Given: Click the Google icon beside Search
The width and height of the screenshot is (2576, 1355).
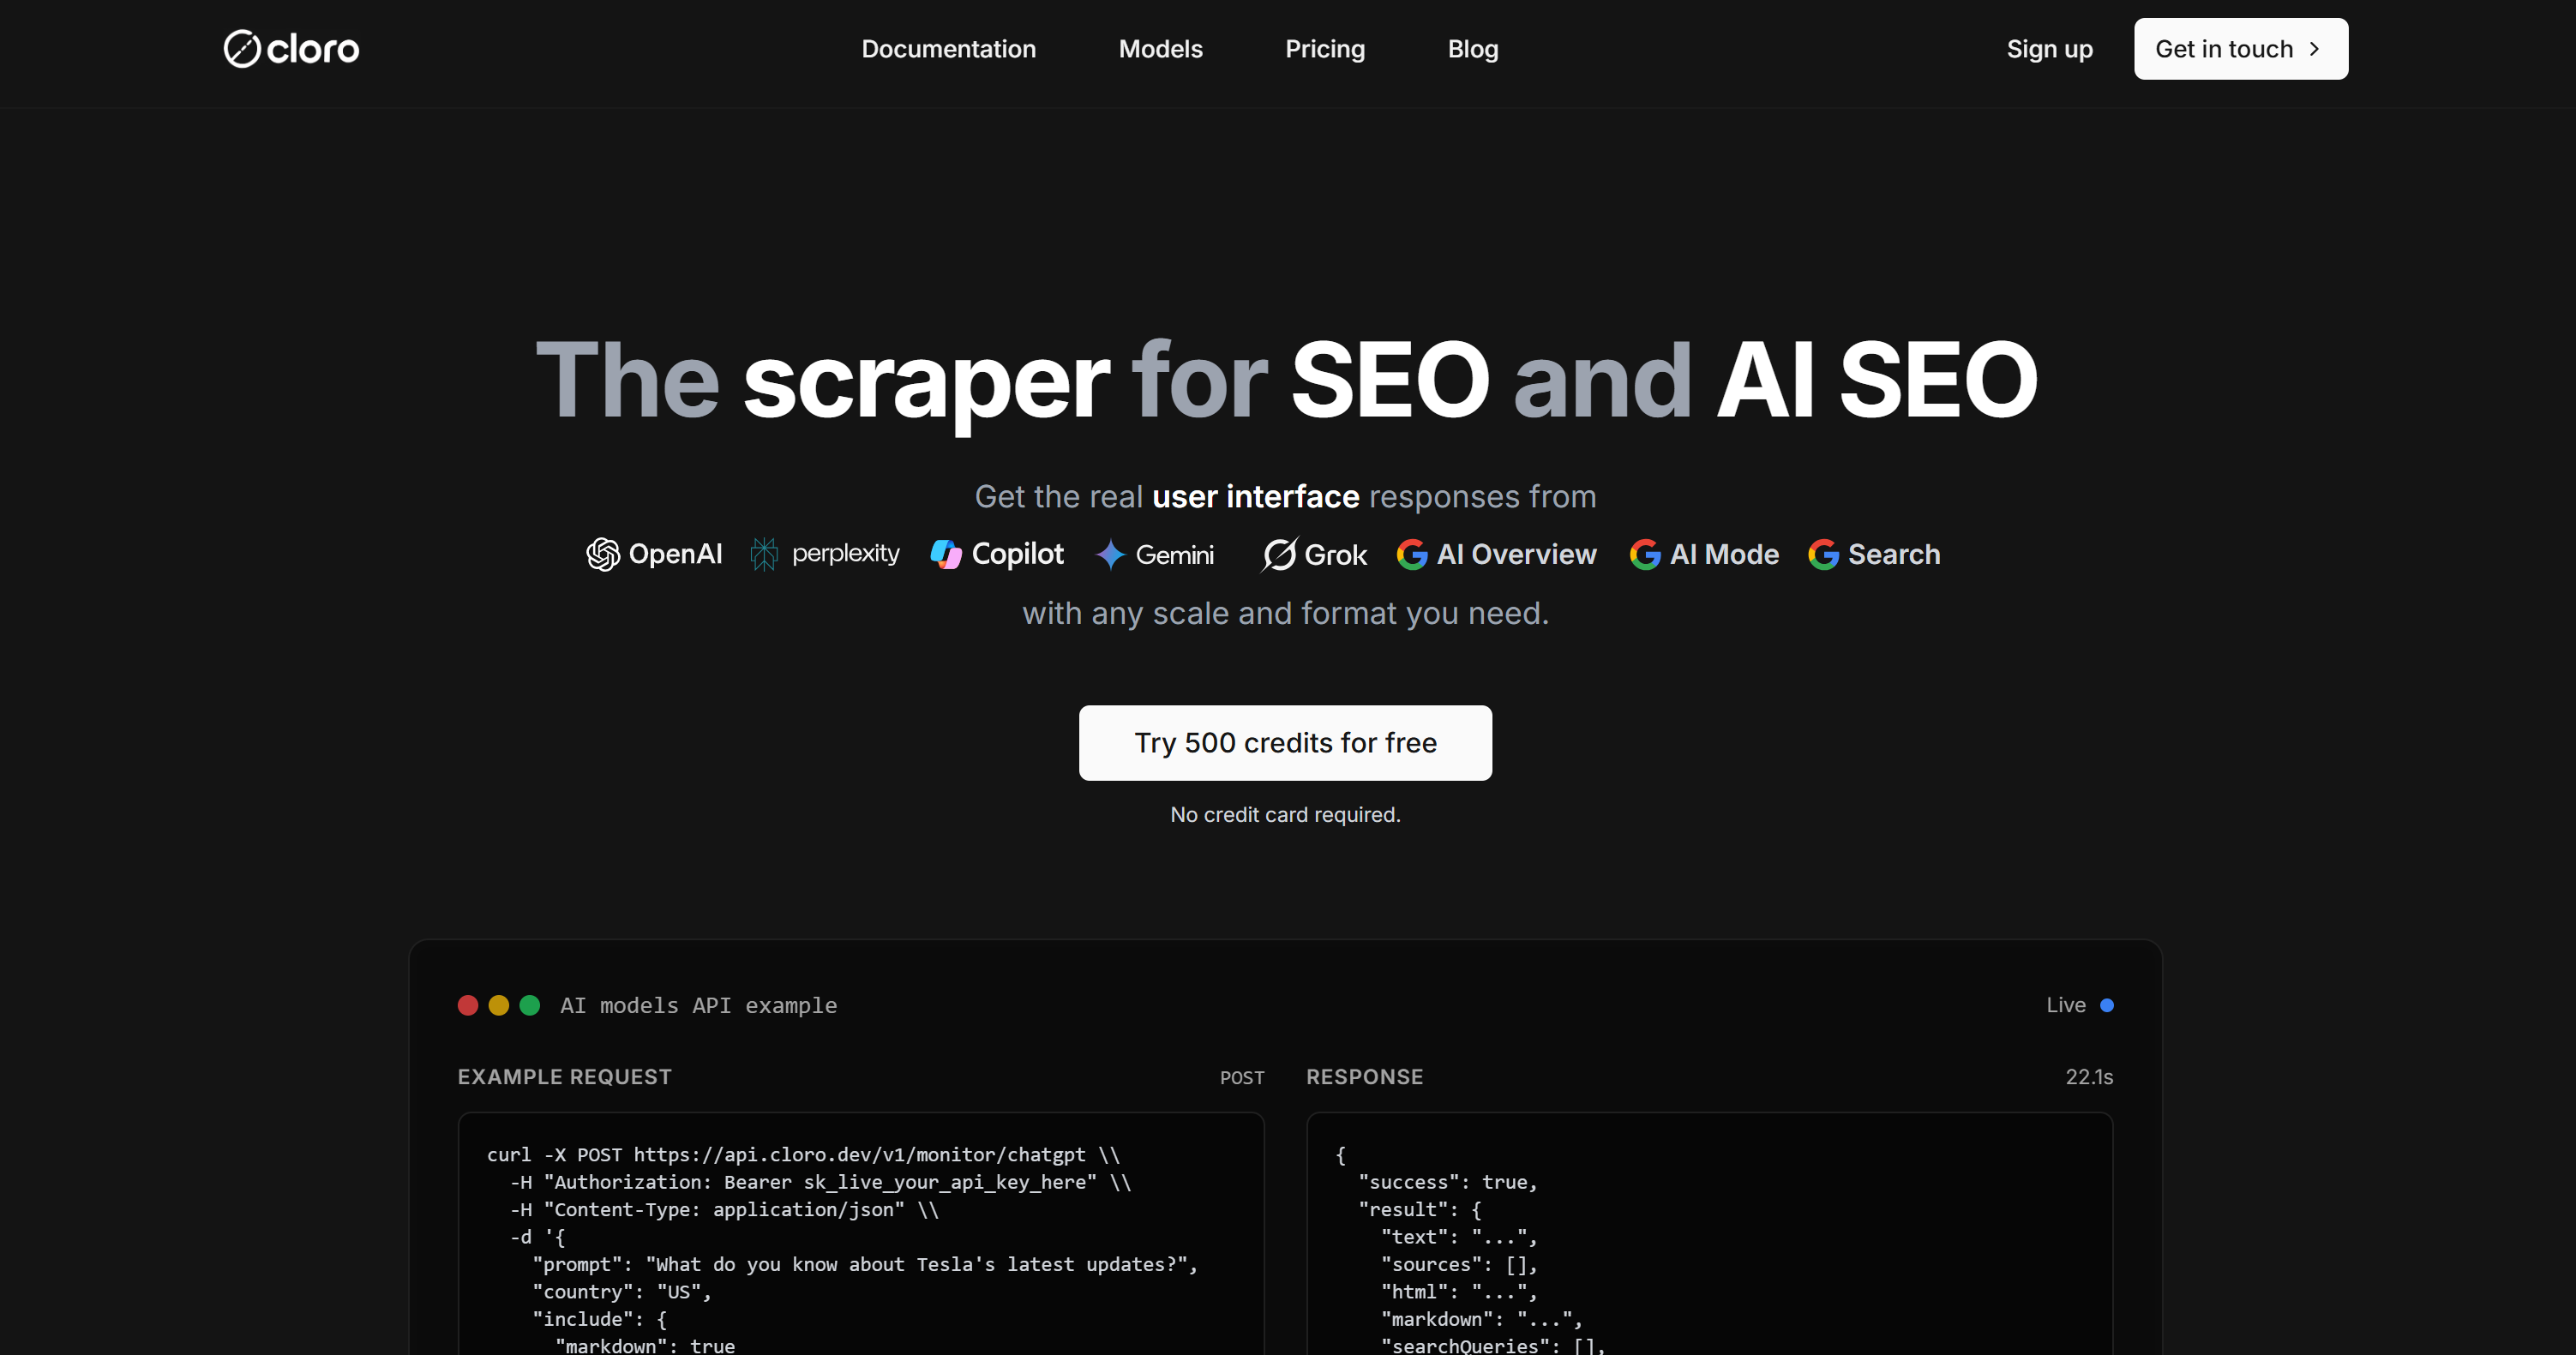Looking at the screenshot, I should pos(1823,554).
